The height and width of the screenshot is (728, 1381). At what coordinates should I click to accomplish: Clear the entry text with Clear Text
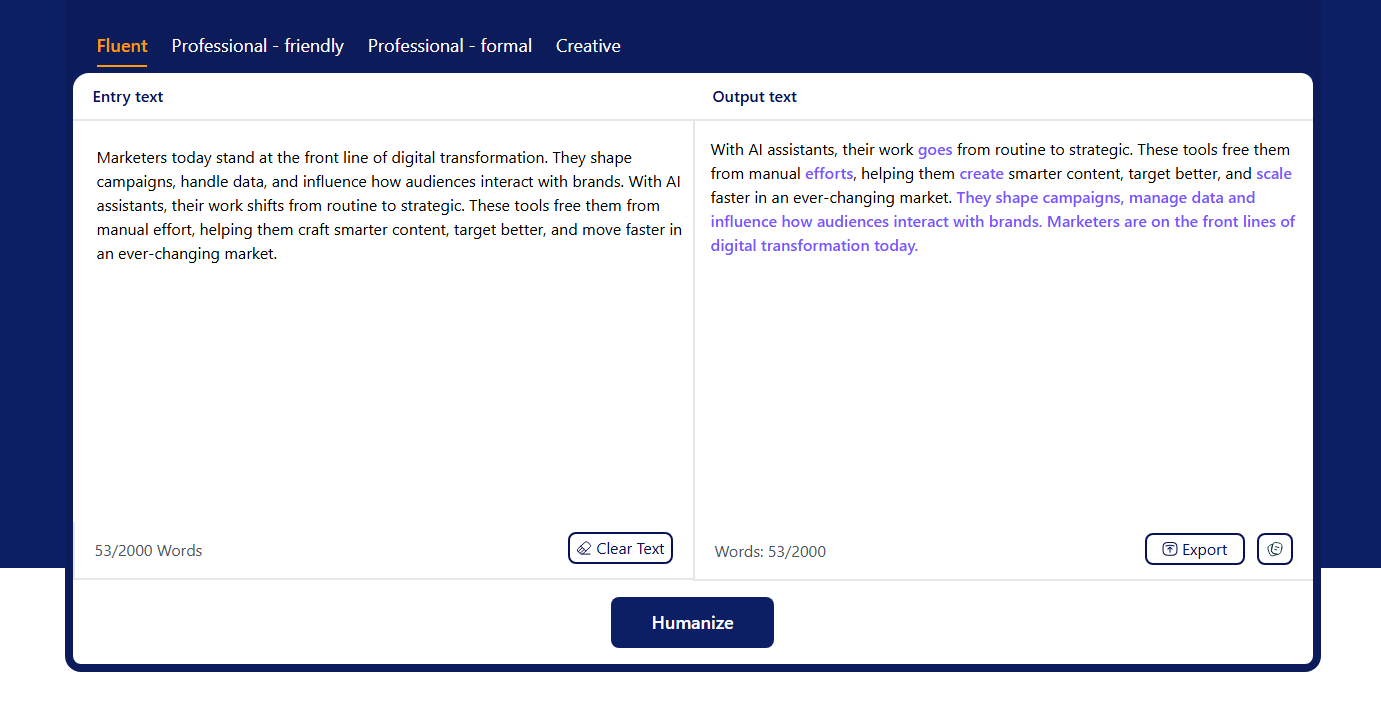click(x=620, y=548)
